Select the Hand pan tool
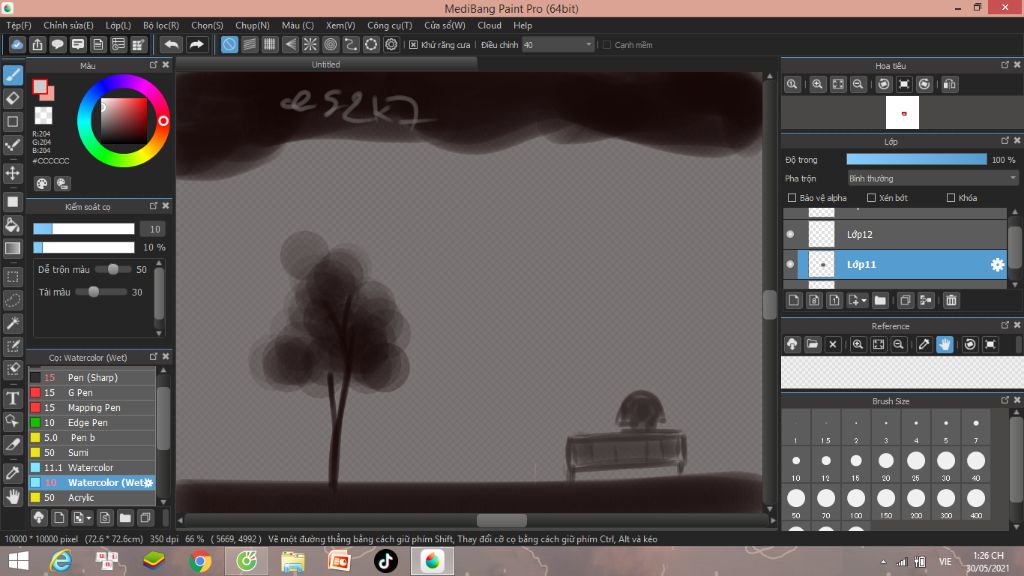This screenshot has width=1024, height=576. coord(12,497)
